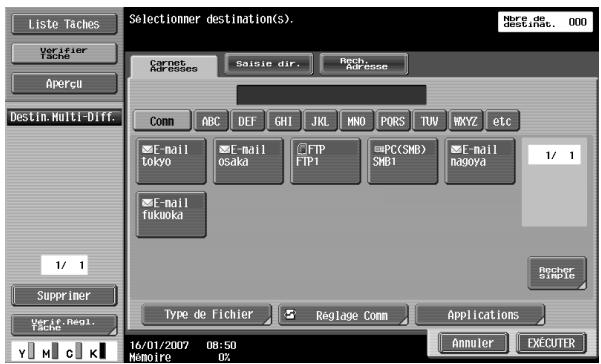Open the Liste Tâches job list
This screenshot has width=601, height=364.
64,24
